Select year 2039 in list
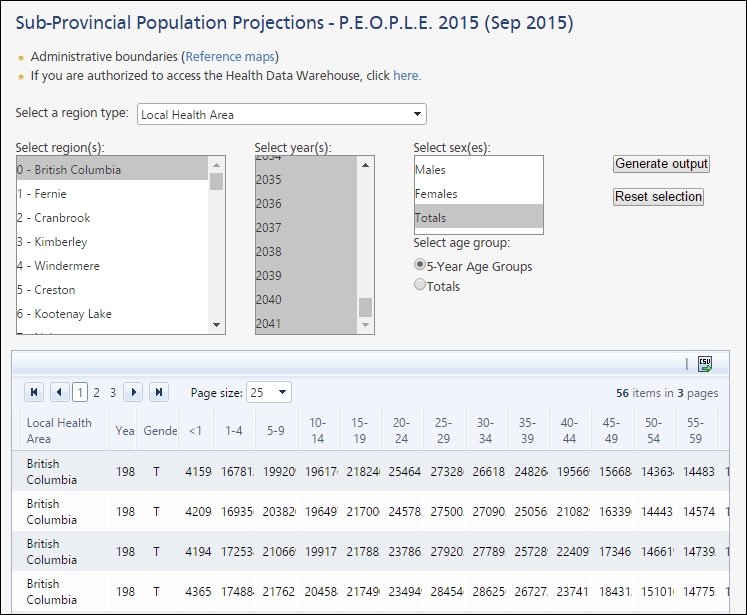 coord(306,275)
